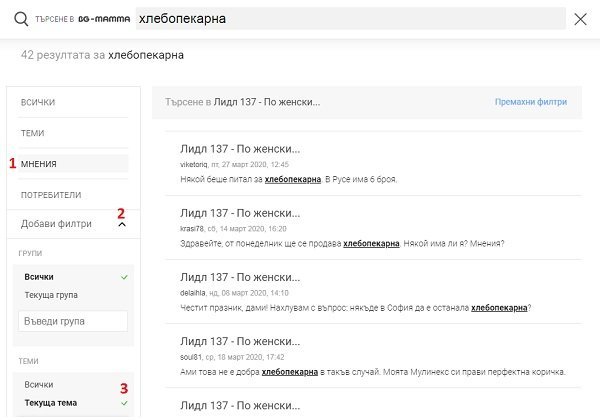This screenshot has height=420, width=600.
Task: Collapse the Добави филтри chevron
Action: point(122,224)
